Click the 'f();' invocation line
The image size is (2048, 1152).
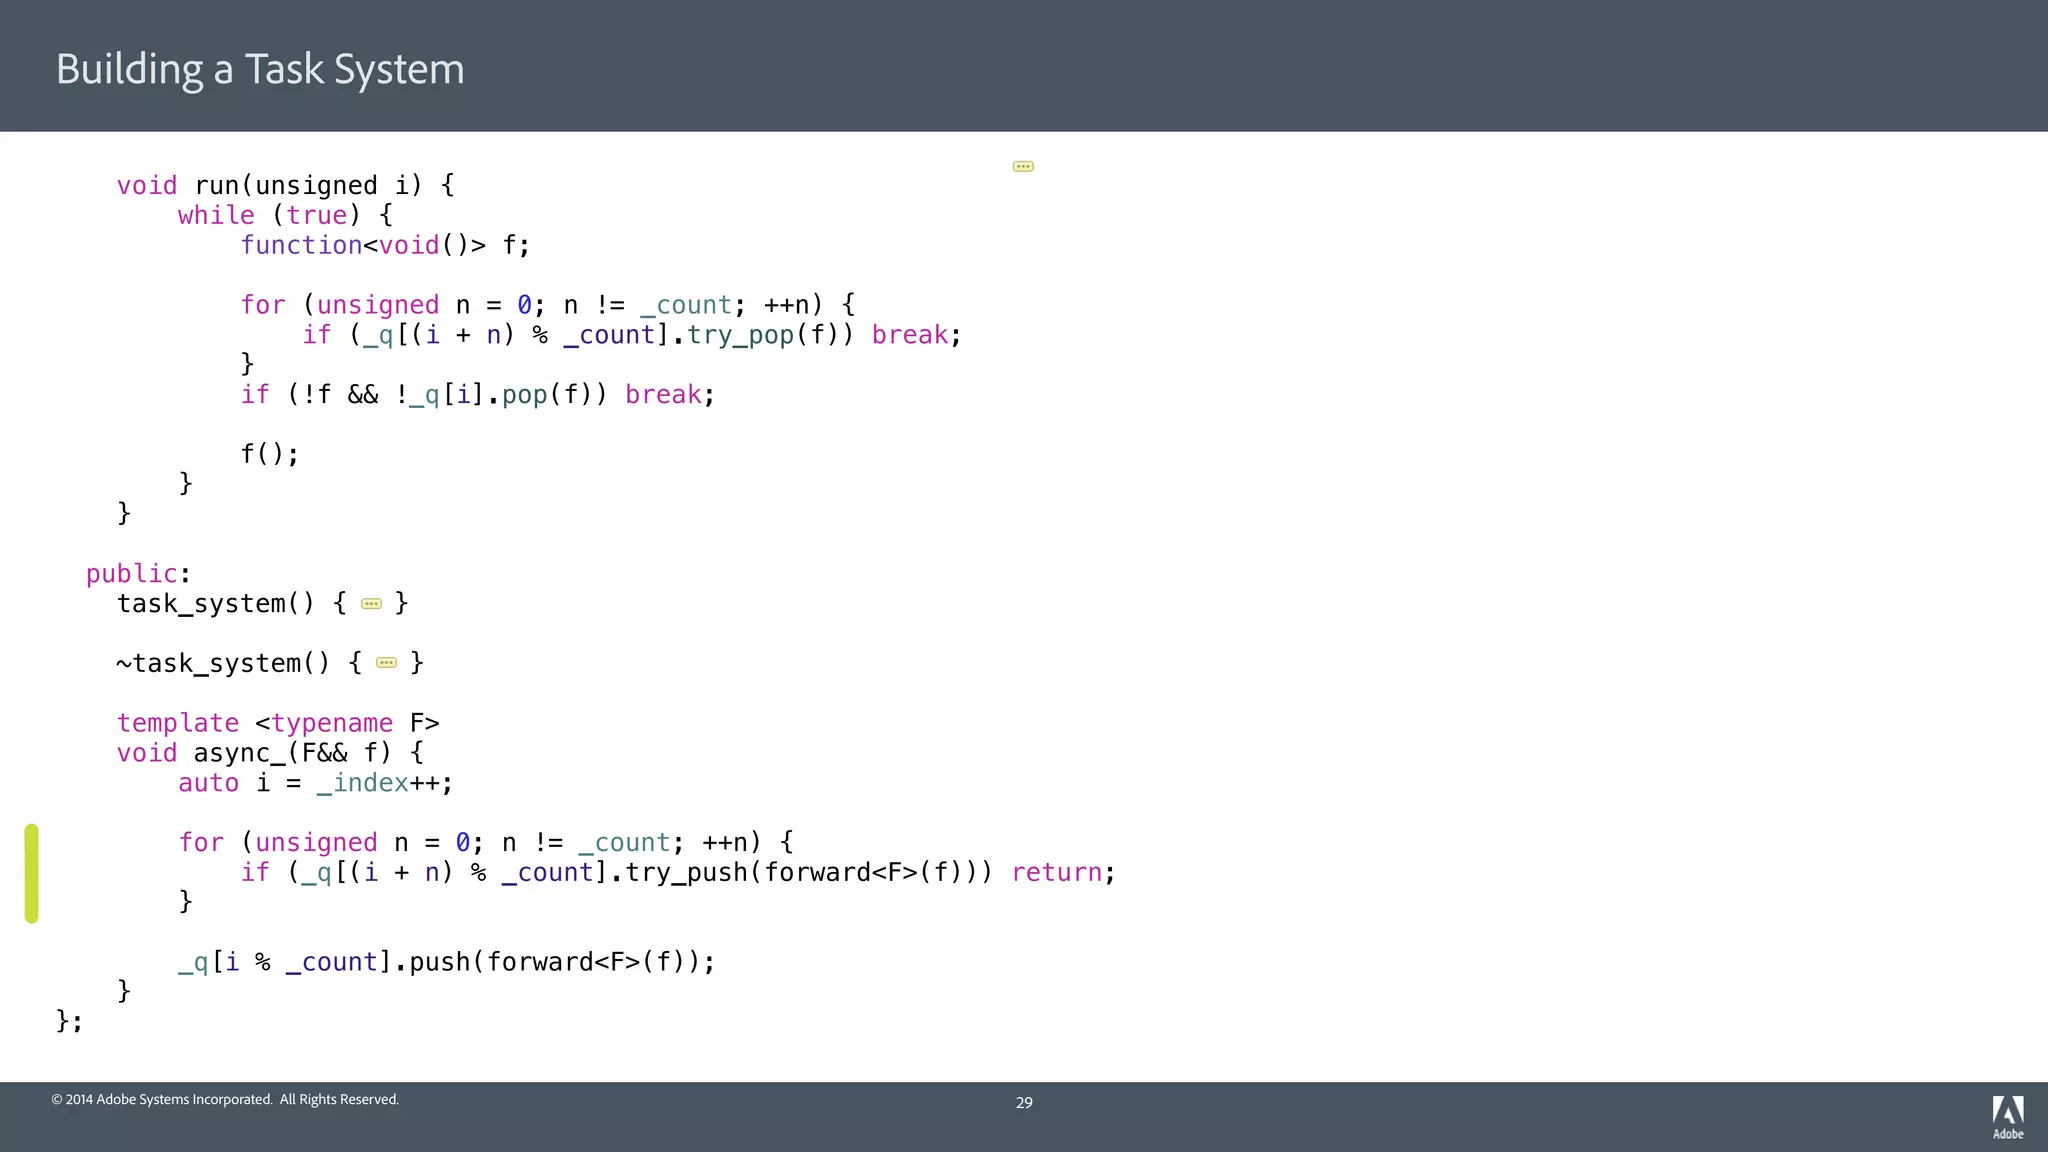[x=269, y=454]
